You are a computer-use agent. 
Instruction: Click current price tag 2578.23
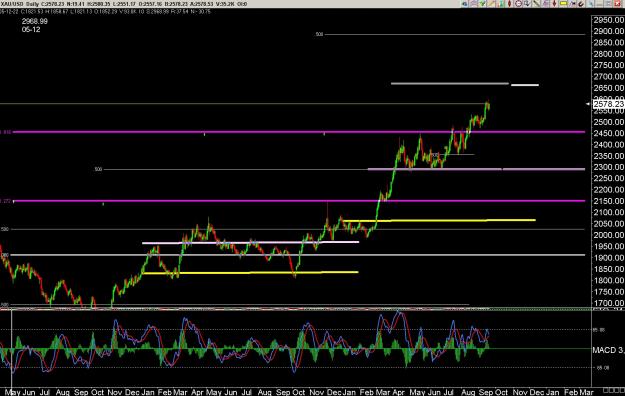[609, 104]
